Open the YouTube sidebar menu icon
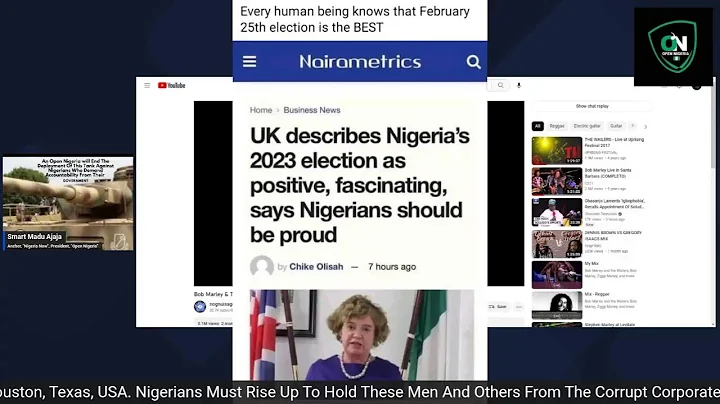This screenshot has width=720, height=404. (147, 85)
